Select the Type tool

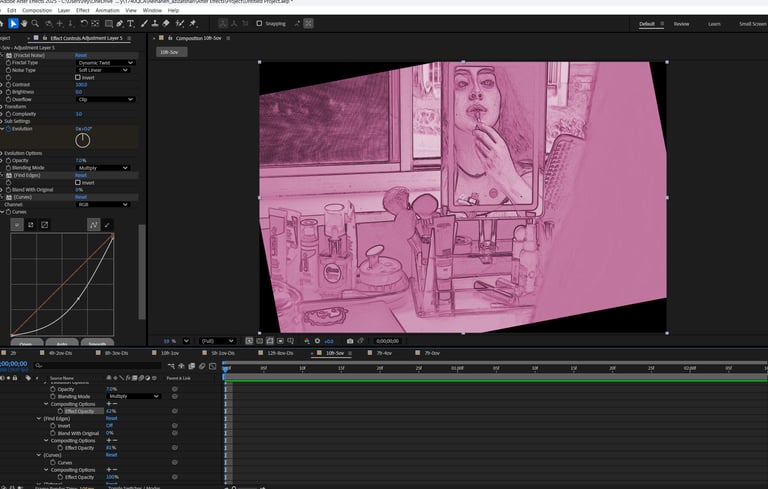coord(131,23)
